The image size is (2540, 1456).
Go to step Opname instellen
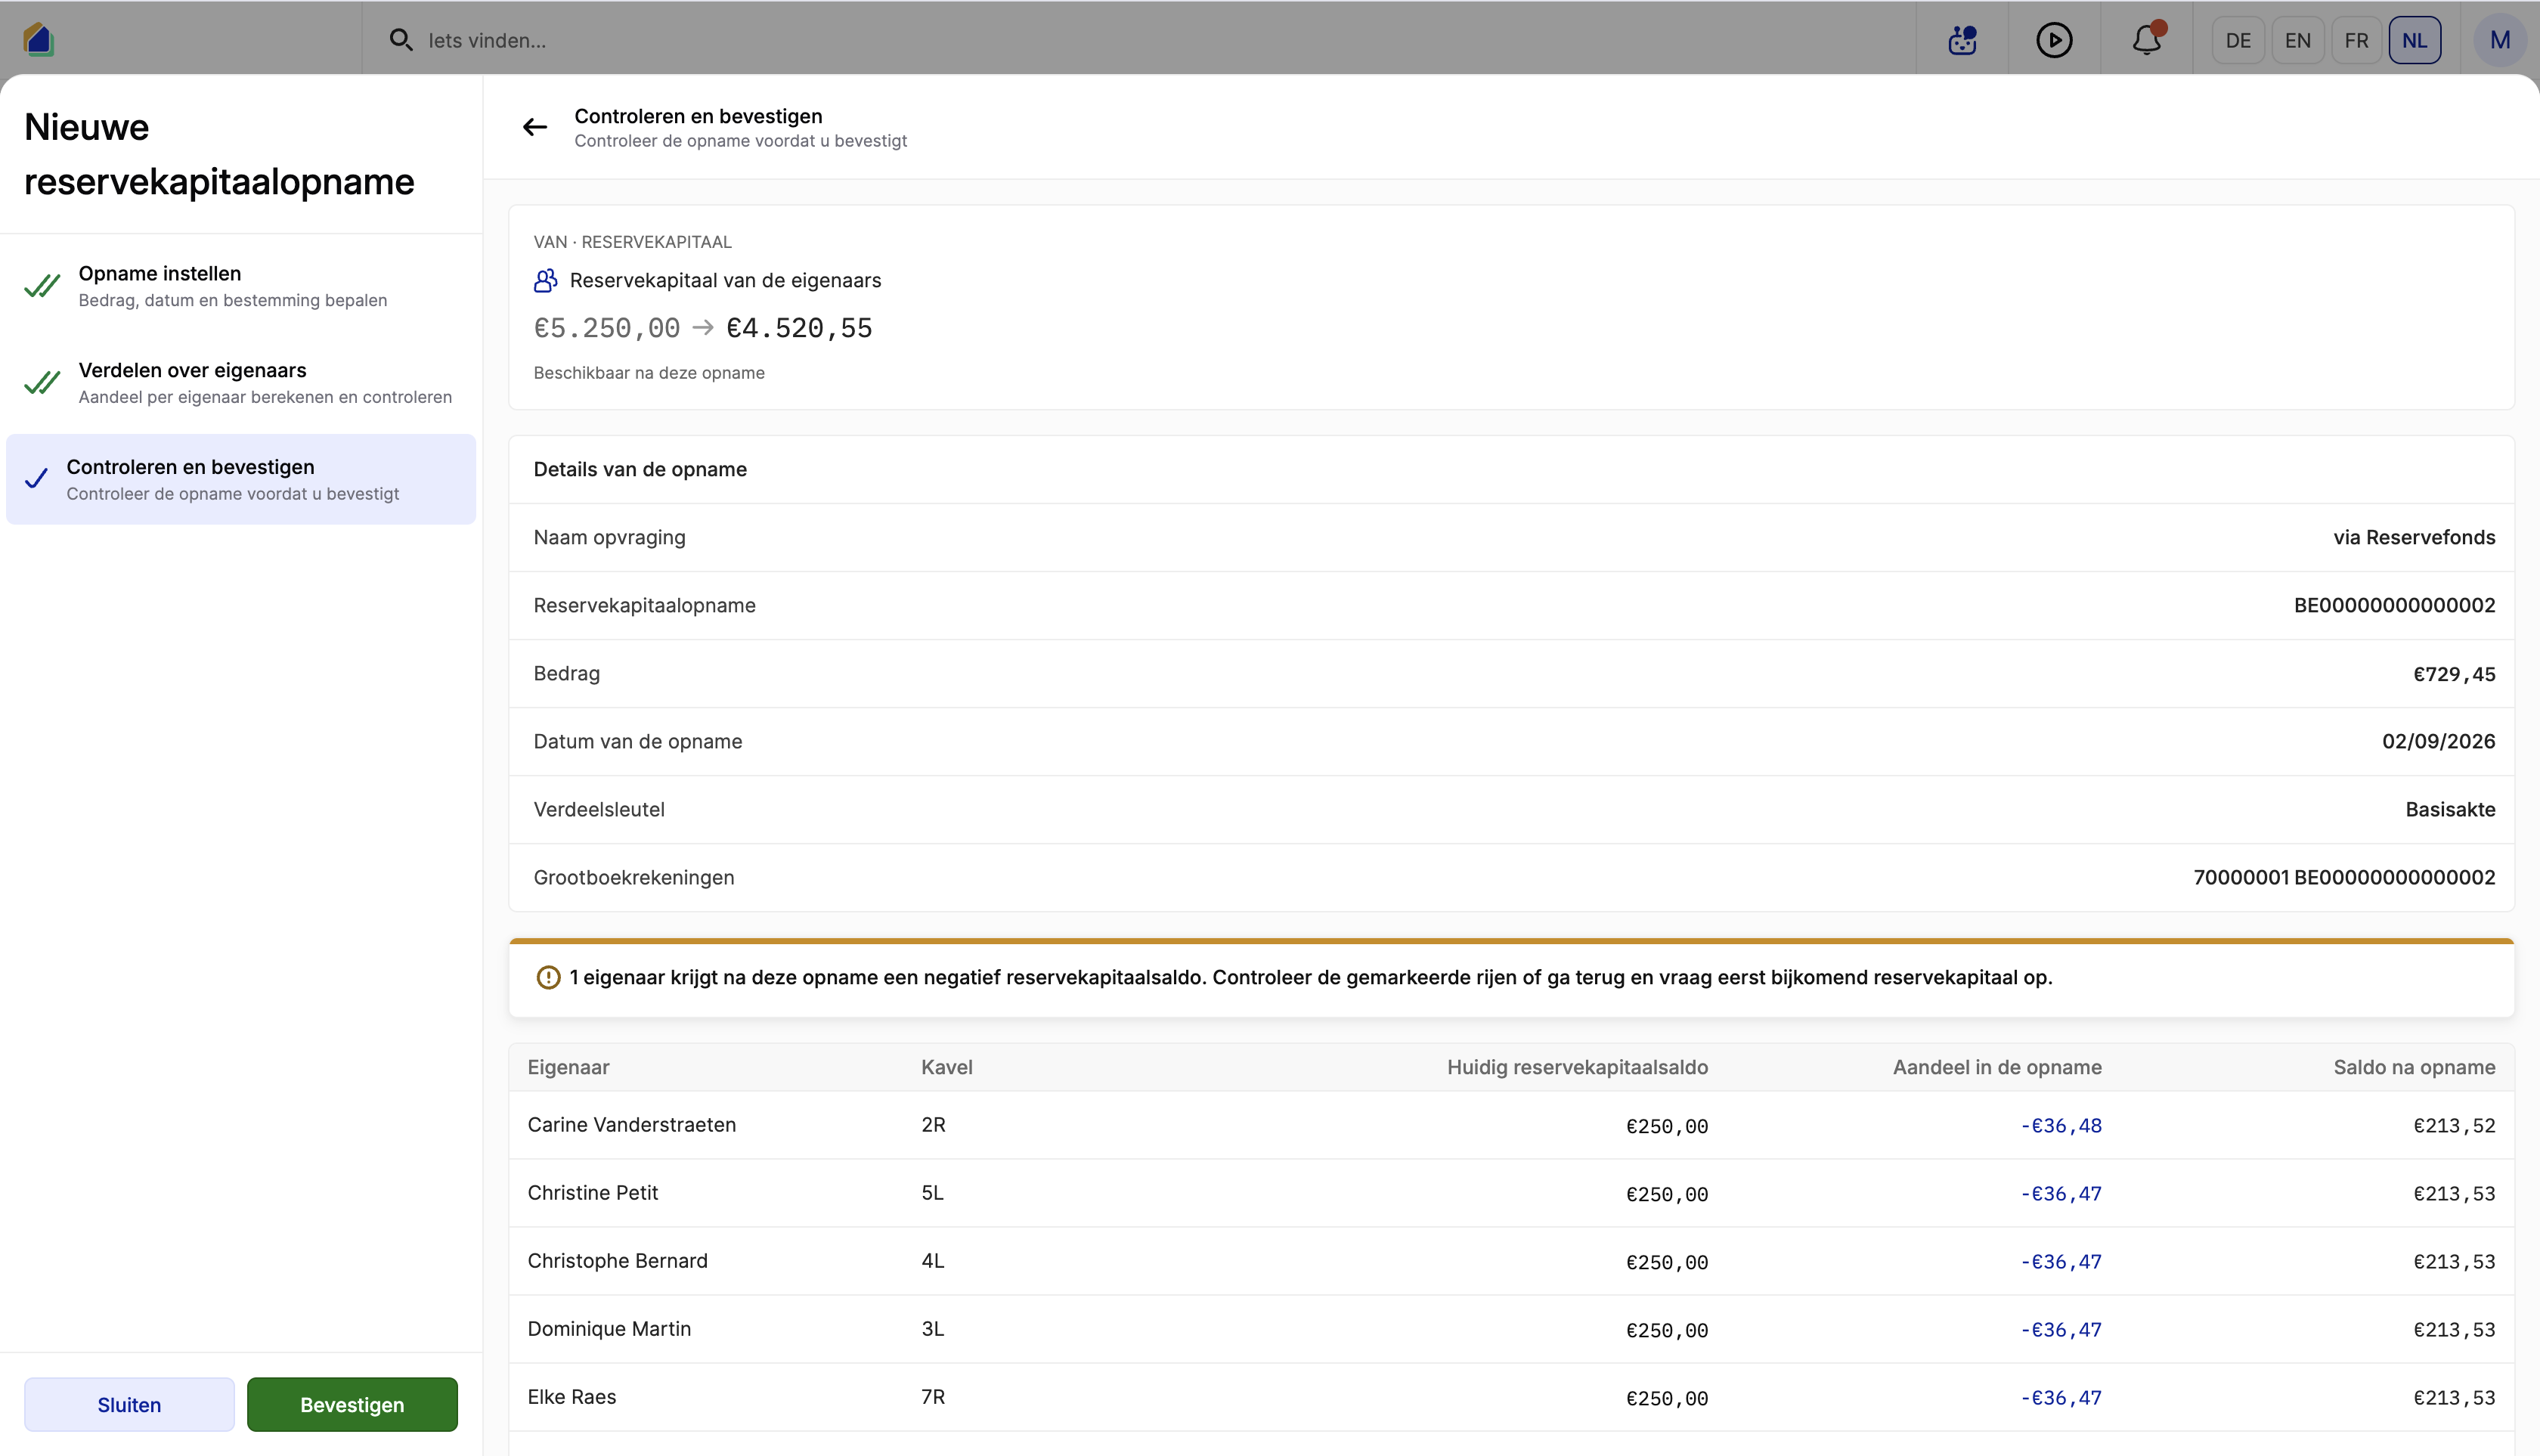click(x=241, y=286)
